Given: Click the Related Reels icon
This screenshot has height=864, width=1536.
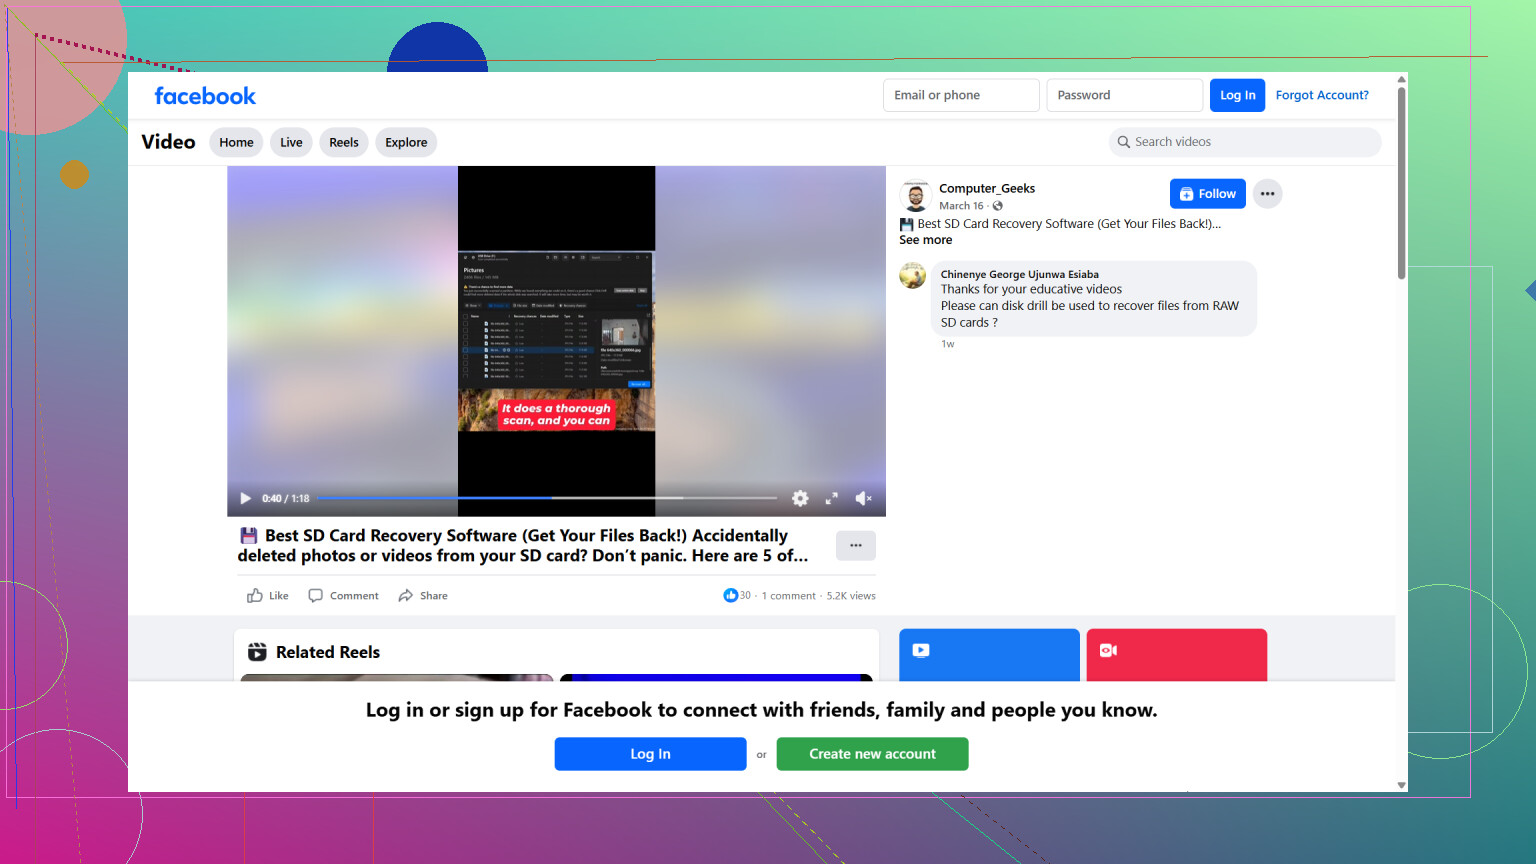Looking at the screenshot, I should [x=257, y=652].
